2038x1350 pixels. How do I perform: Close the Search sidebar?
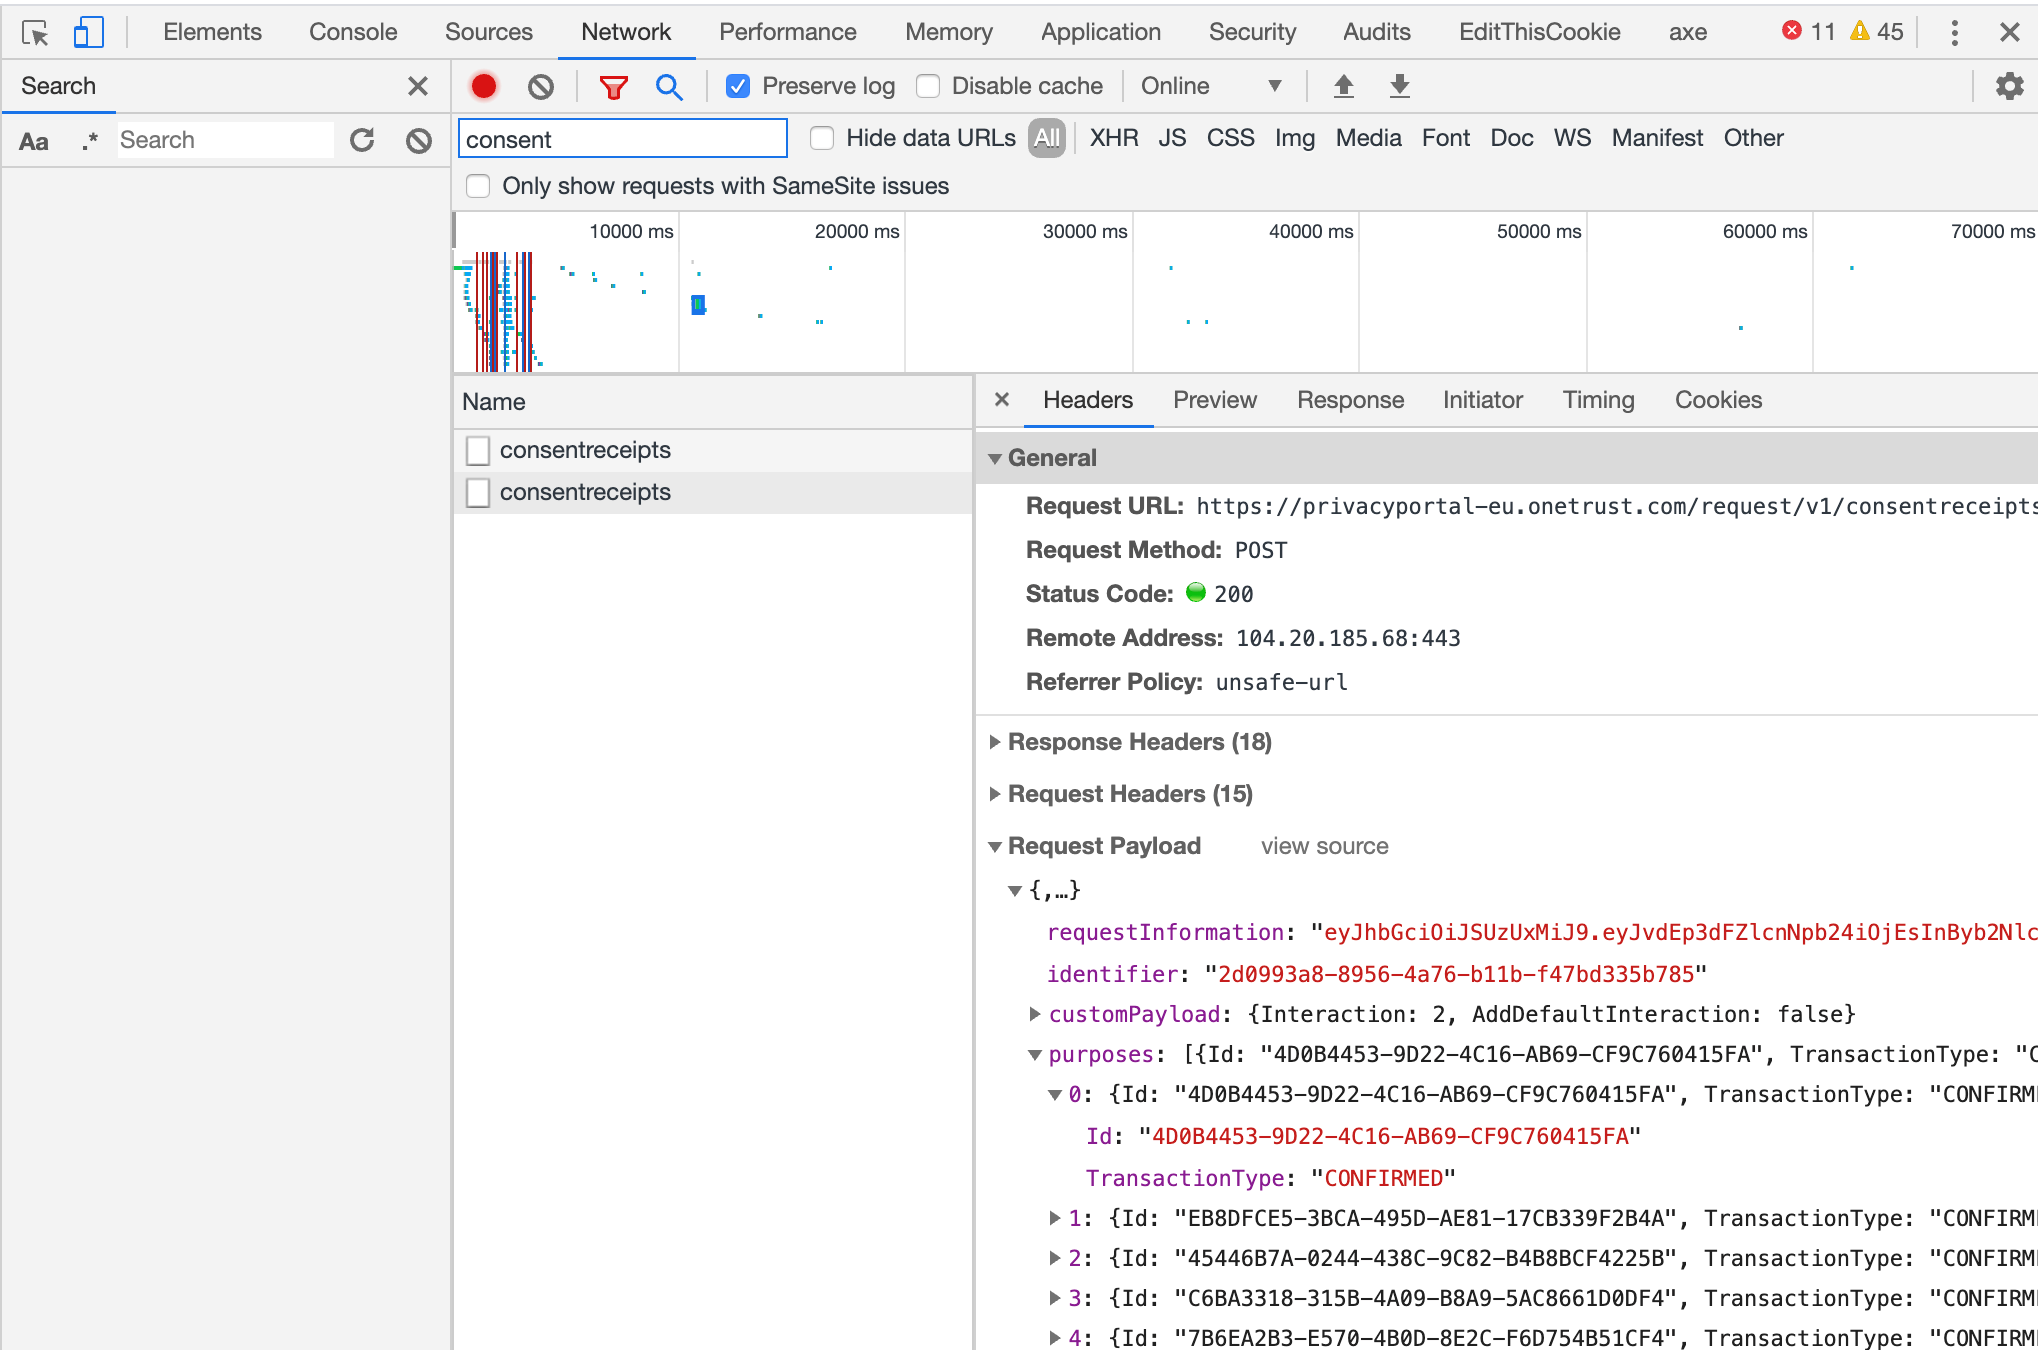click(418, 86)
